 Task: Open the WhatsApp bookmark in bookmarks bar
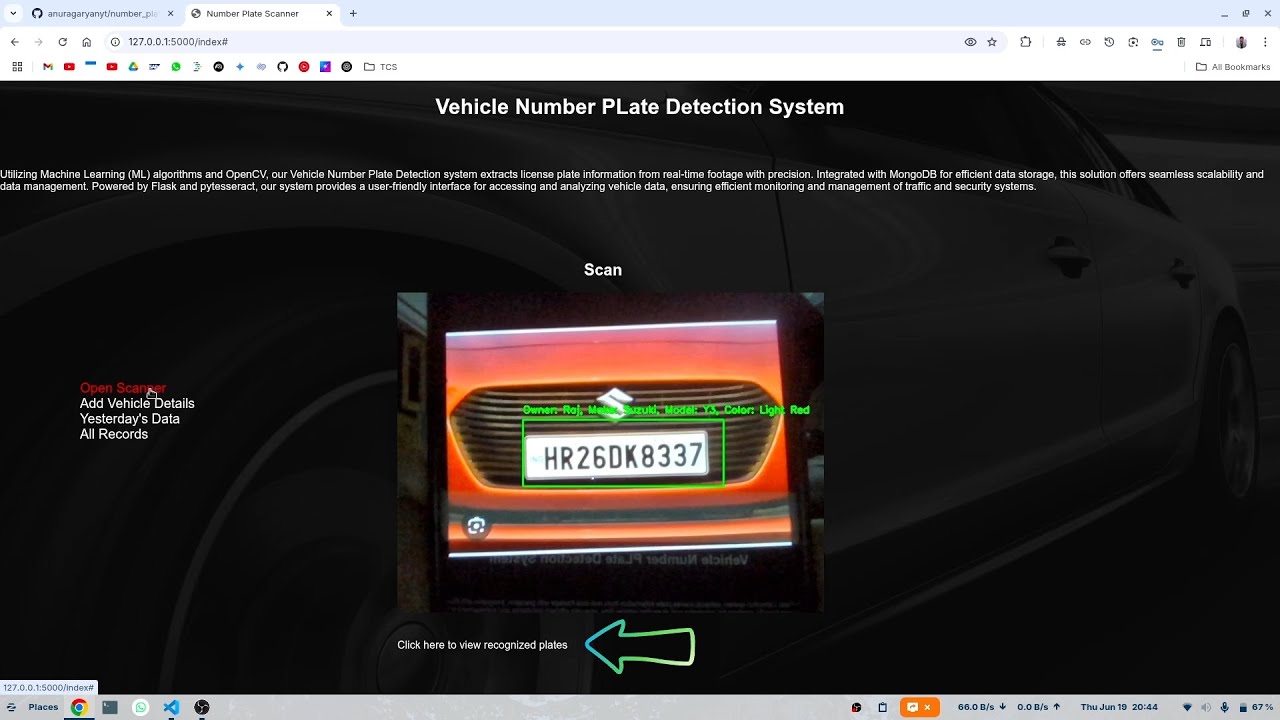[176, 67]
